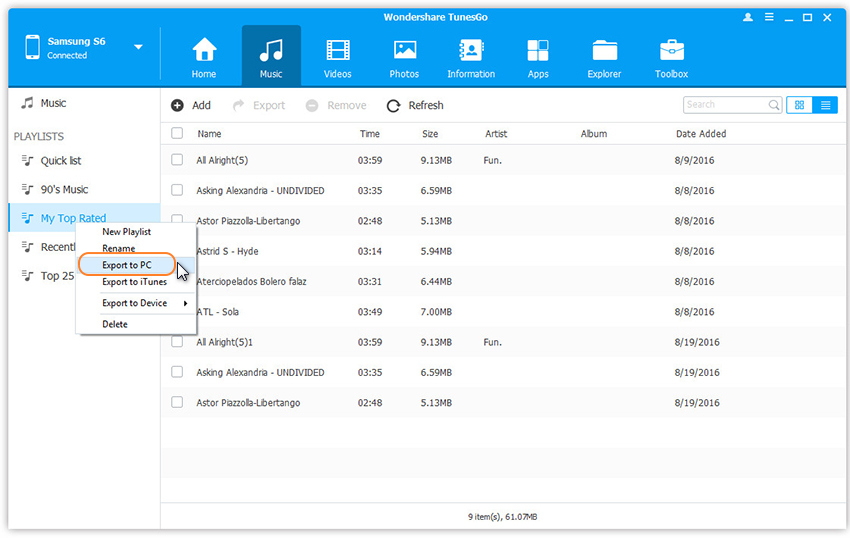
Task: Click the Refresh circular arrow icon
Action: pyautogui.click(x=394, y=106)
